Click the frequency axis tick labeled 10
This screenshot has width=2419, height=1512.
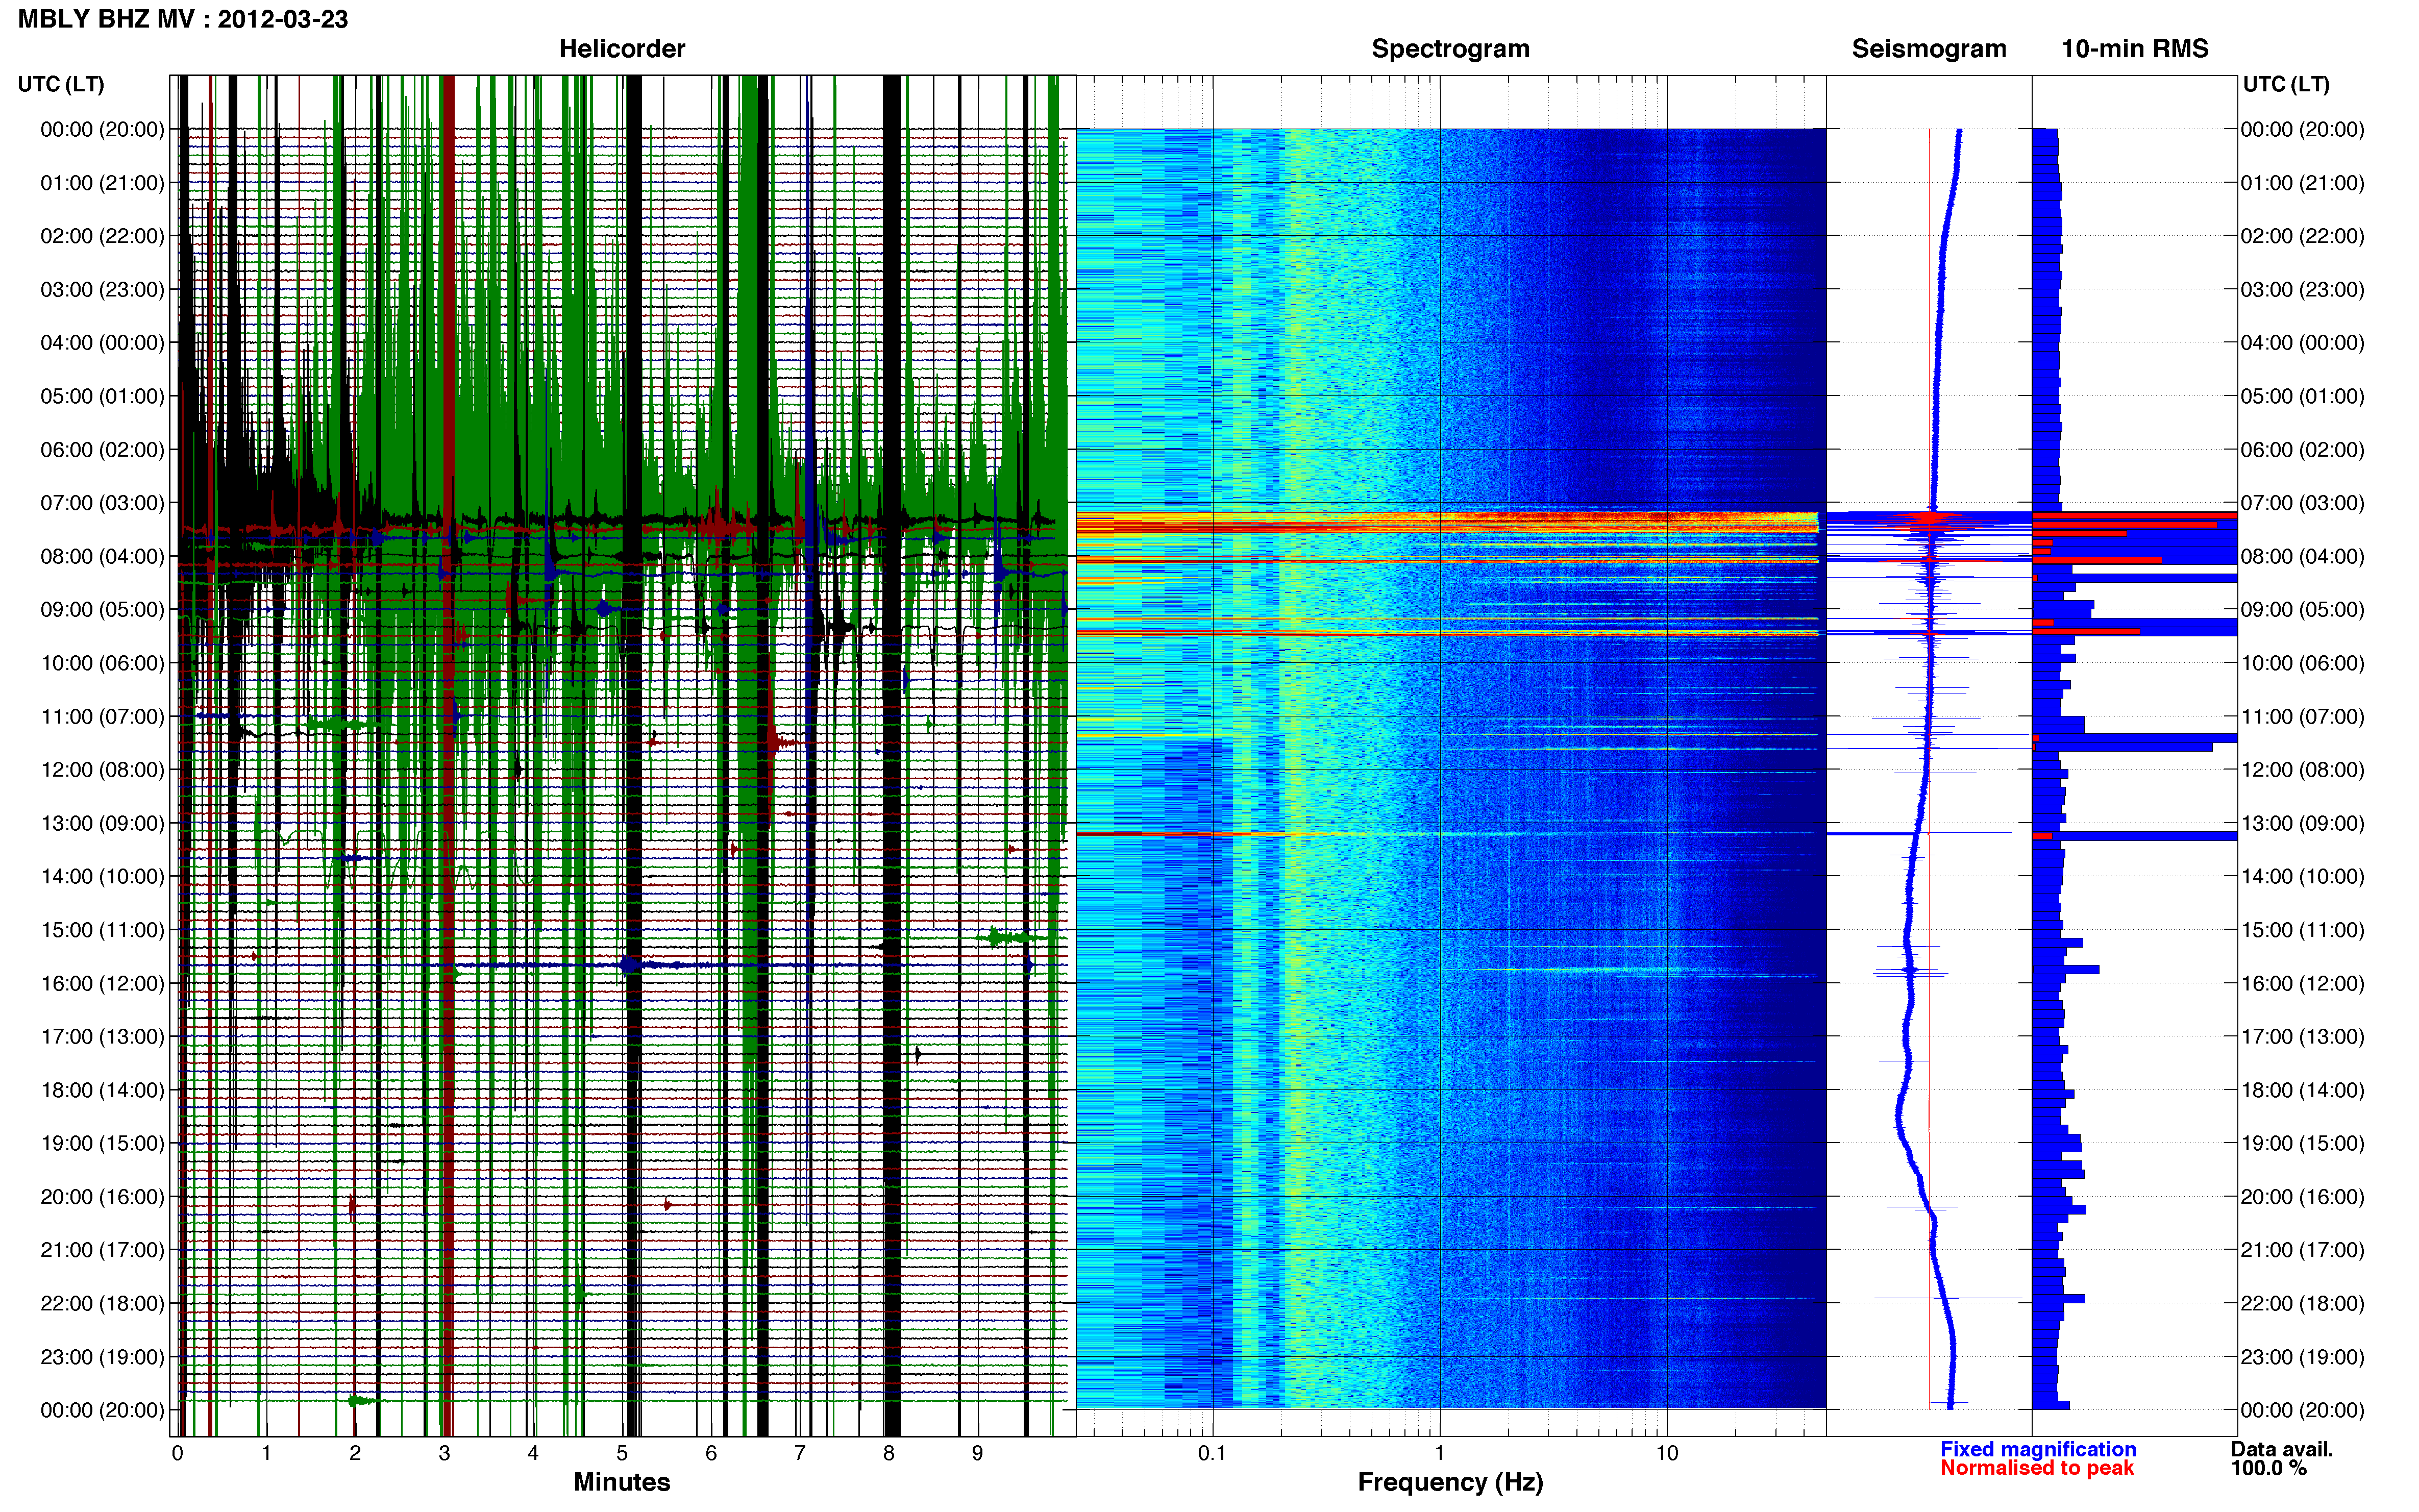pyautogui.click(x=1666, y=1453)
